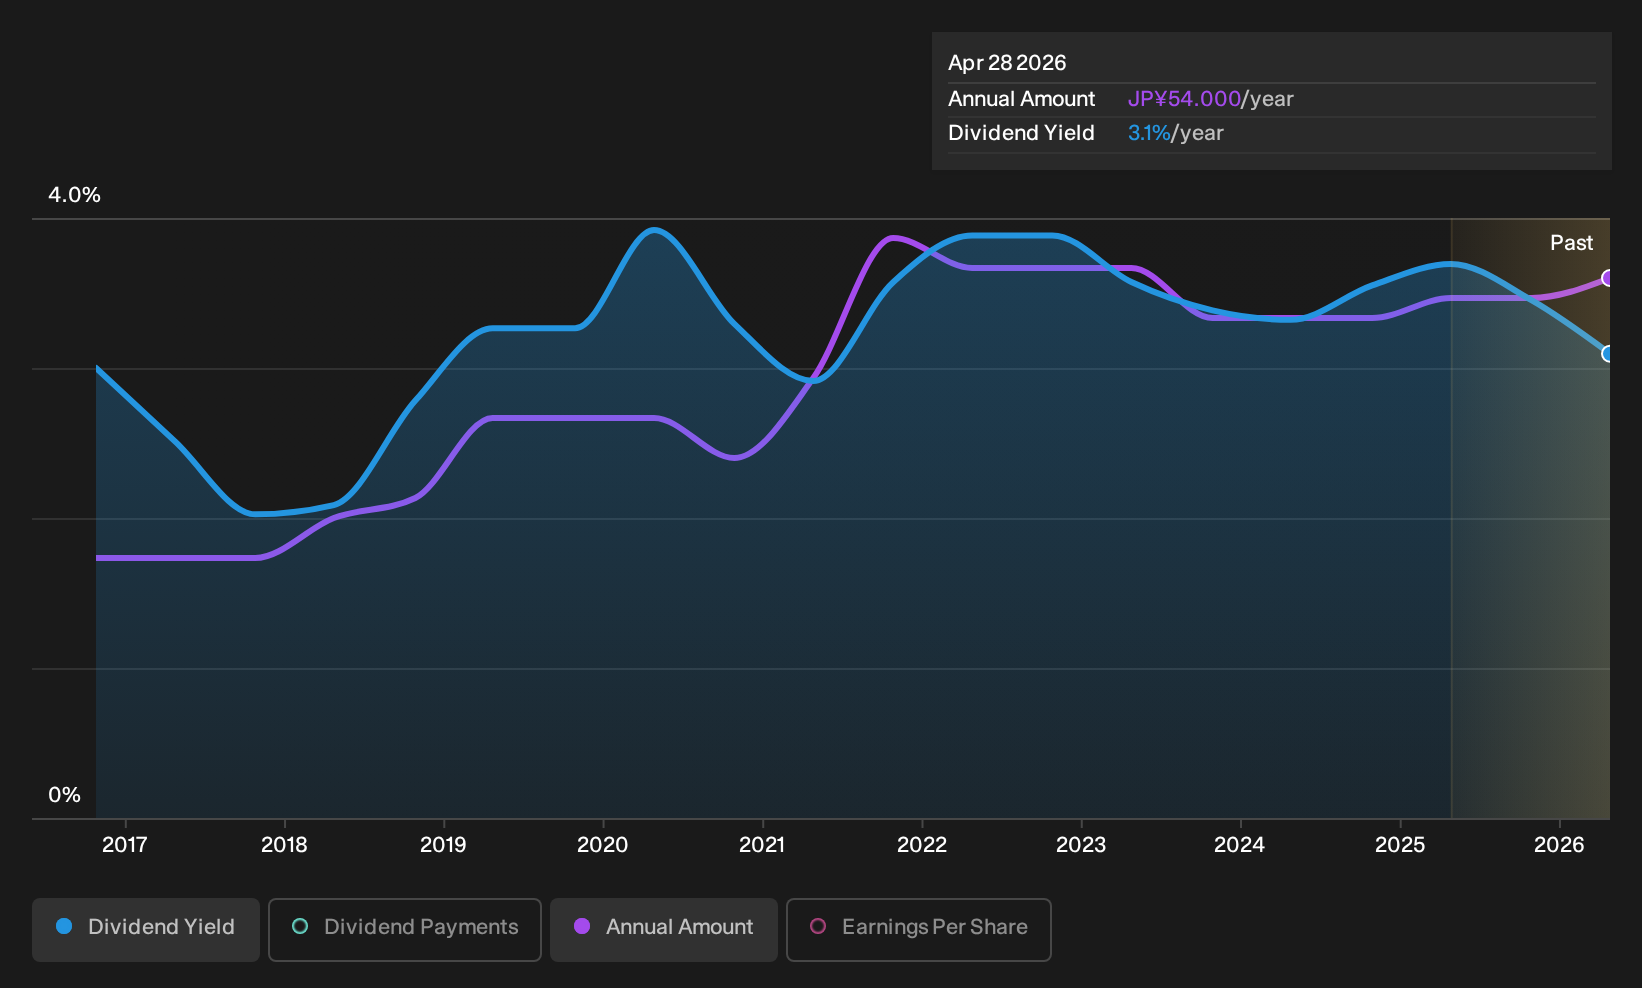Toggle the Dividend Yield series
1642x988 pixels.
[x=146, y=929]
